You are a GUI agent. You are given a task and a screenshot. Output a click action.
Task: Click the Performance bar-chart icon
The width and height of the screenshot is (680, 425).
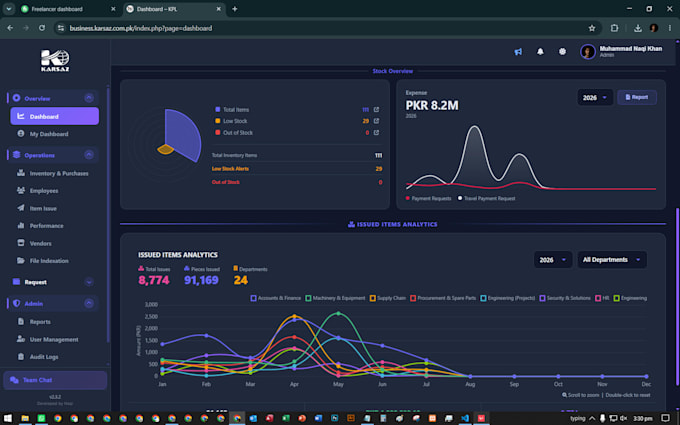pos(20,225)
